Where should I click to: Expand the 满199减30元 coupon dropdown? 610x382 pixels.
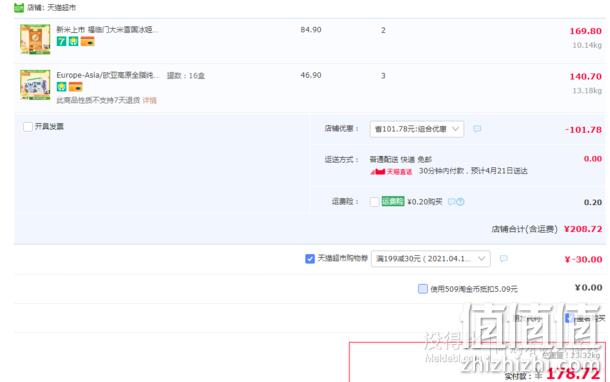tap(431, 259)
